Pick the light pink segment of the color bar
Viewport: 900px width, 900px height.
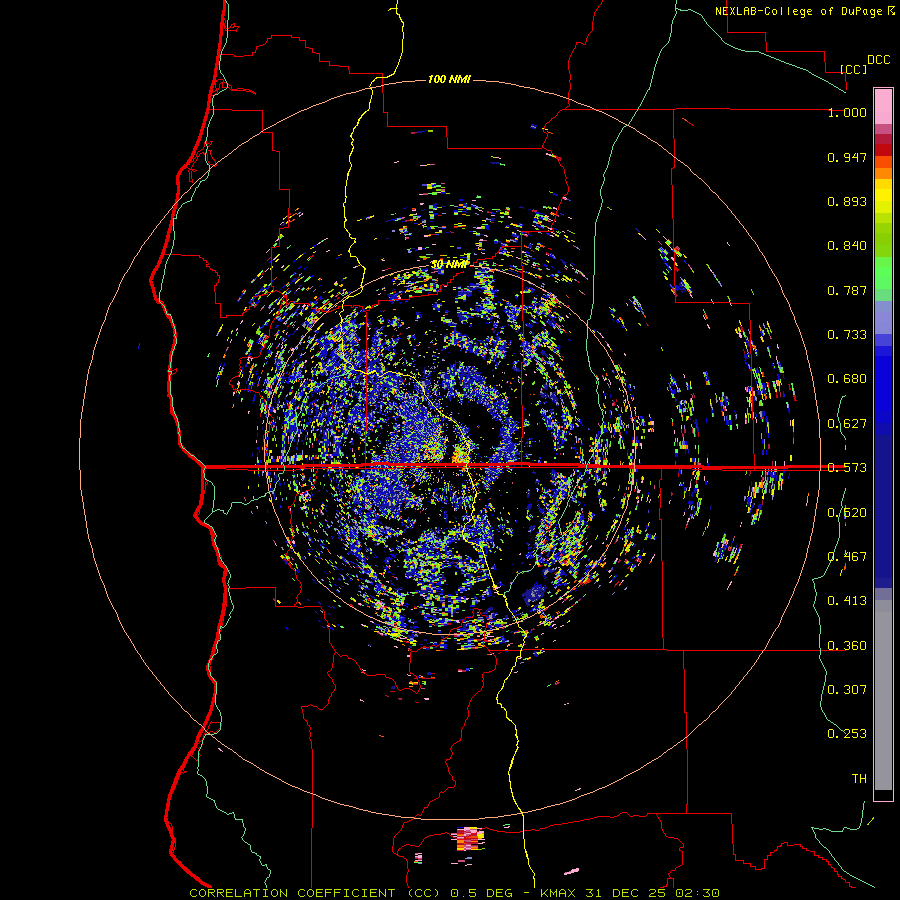(x=883, y=106)
